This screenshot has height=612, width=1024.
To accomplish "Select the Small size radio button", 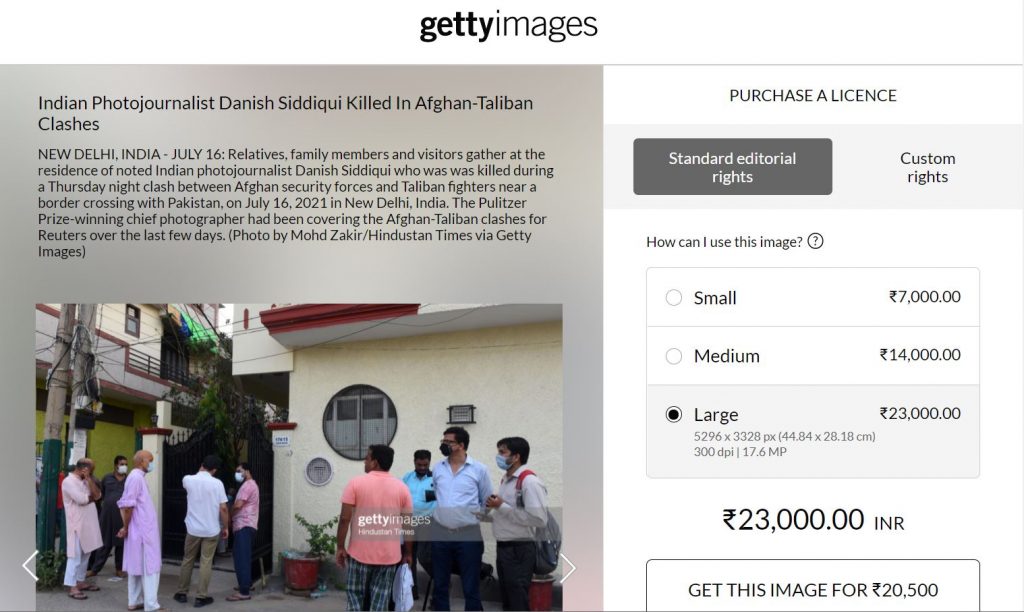I will tap(673, 298).
